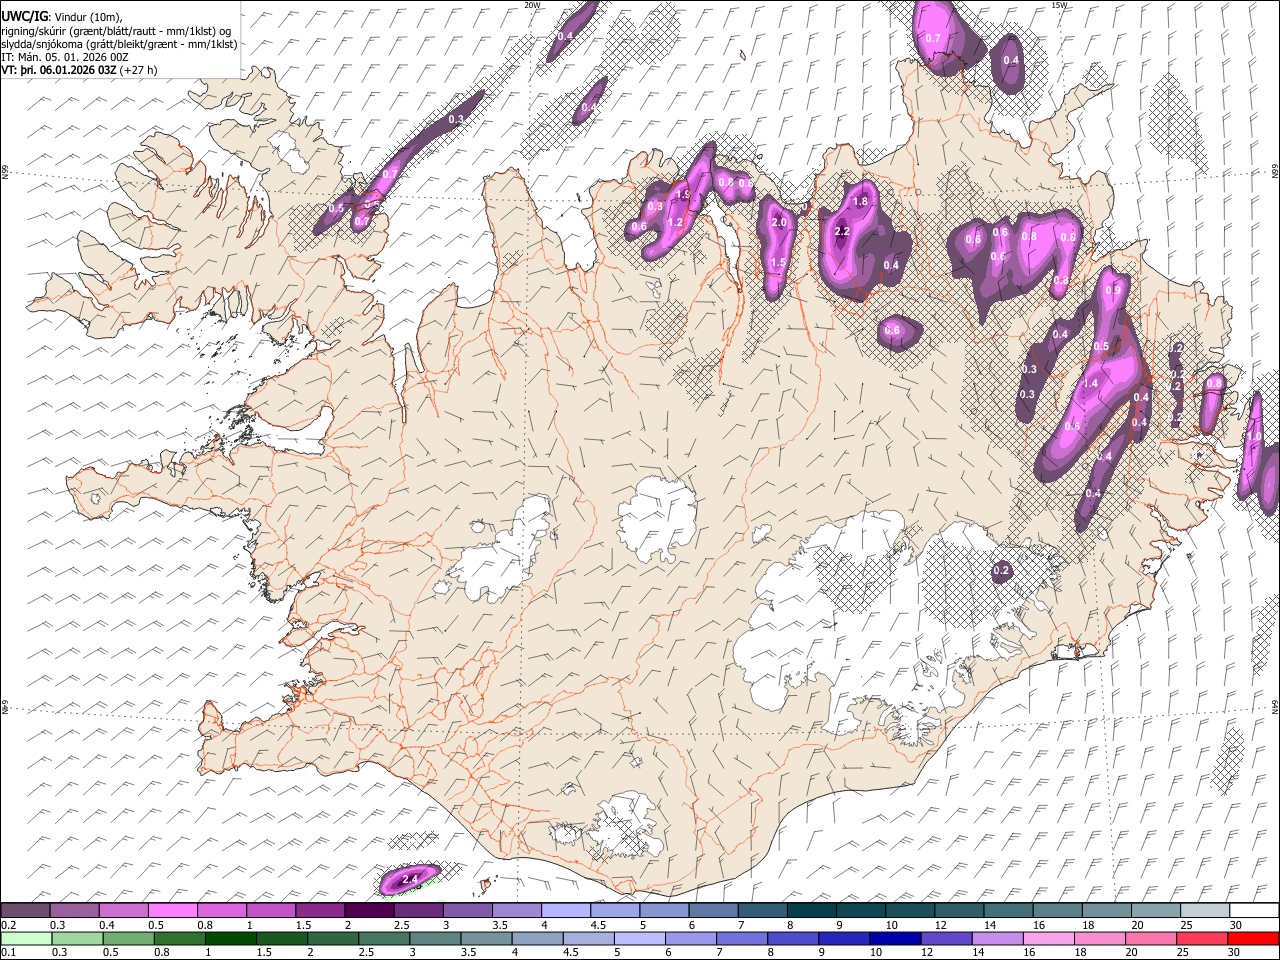1280x960 pixels.
Task: Select the 2.2 snowfall value on the map
Action: 842,231
